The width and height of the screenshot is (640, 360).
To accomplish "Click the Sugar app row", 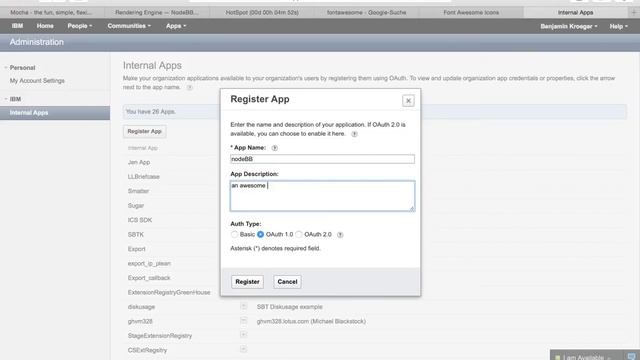I will (x=136, y=206).
